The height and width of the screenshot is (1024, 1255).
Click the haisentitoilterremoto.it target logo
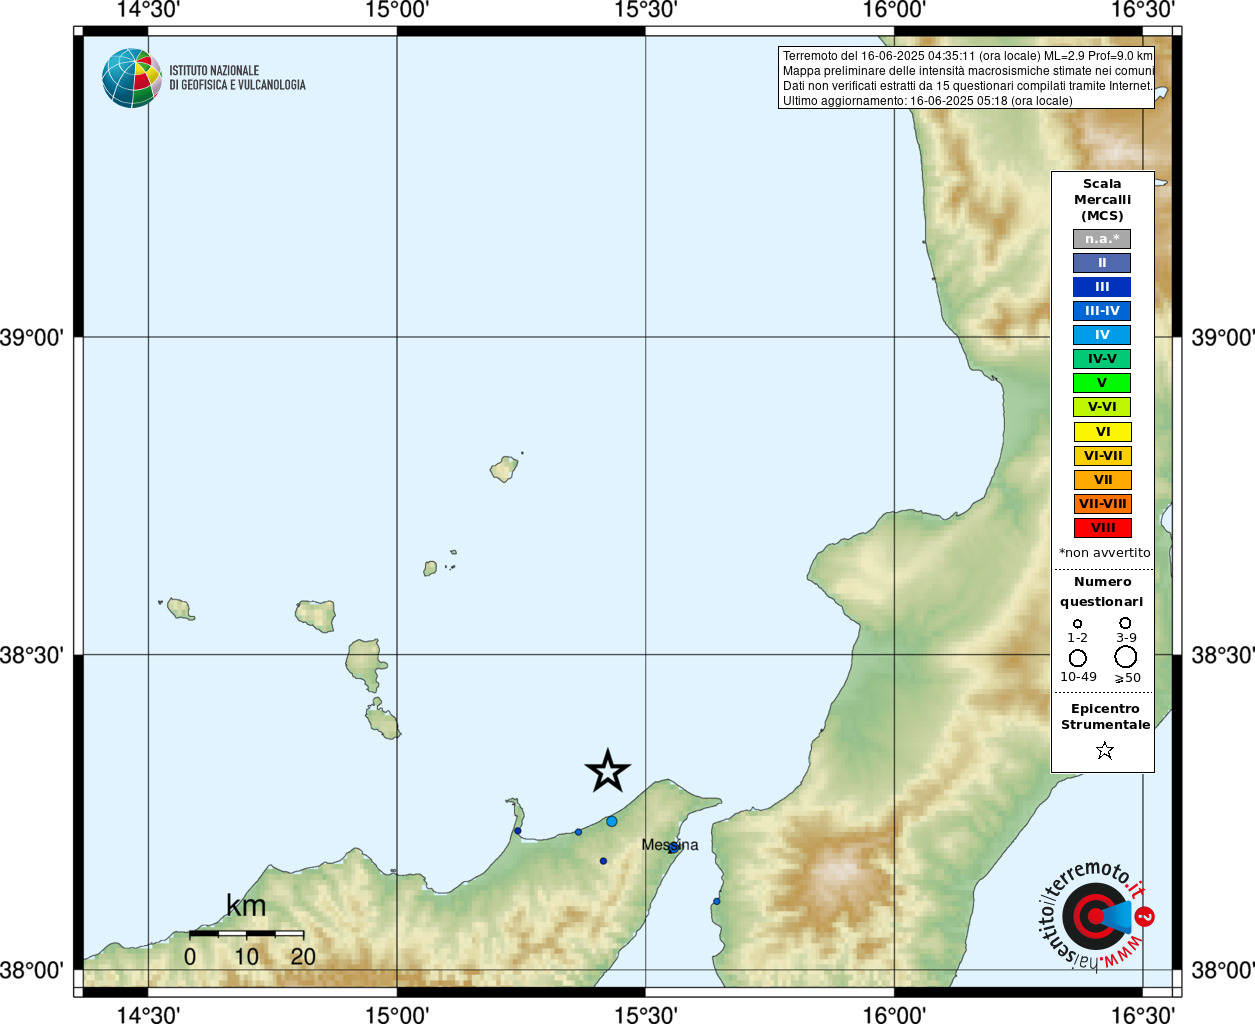pos(1095,916)
